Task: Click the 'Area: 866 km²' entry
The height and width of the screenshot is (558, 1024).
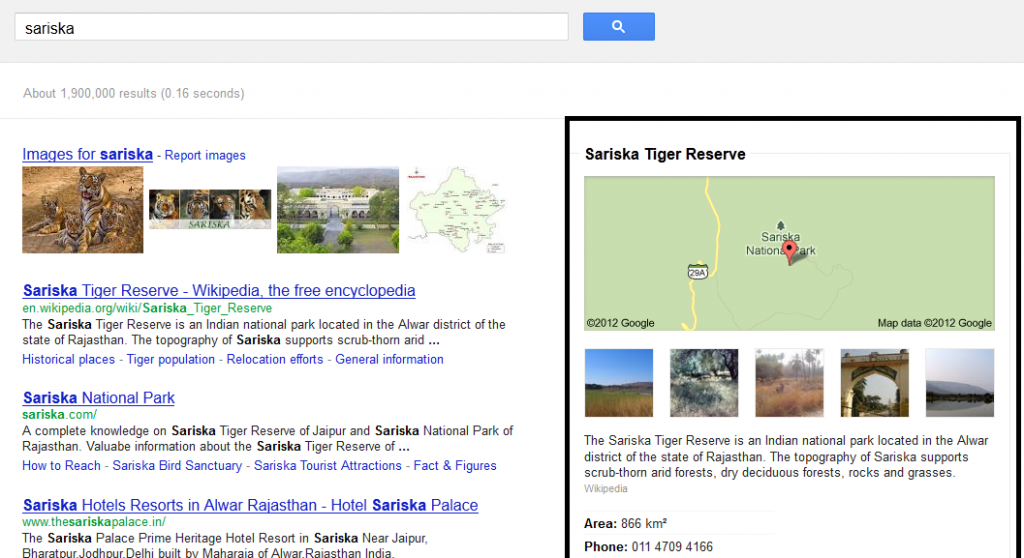Action: (x=625, y=523)
